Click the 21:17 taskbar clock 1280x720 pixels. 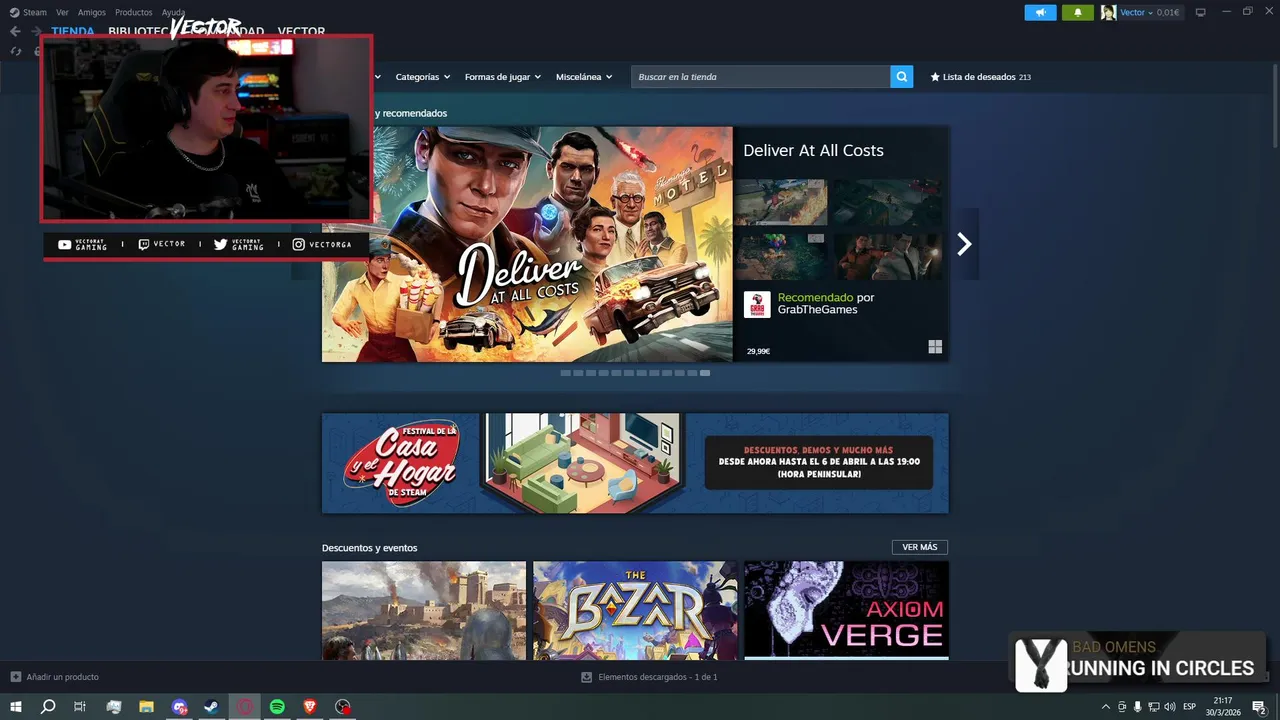[1222, 700]
